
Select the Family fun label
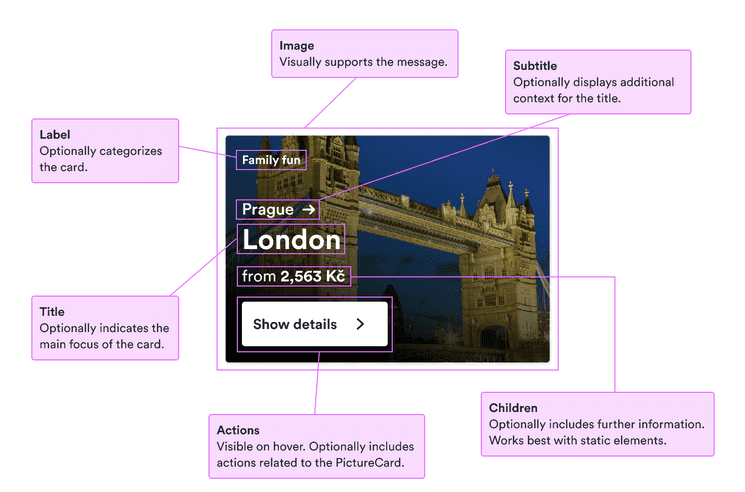[271, 160]
